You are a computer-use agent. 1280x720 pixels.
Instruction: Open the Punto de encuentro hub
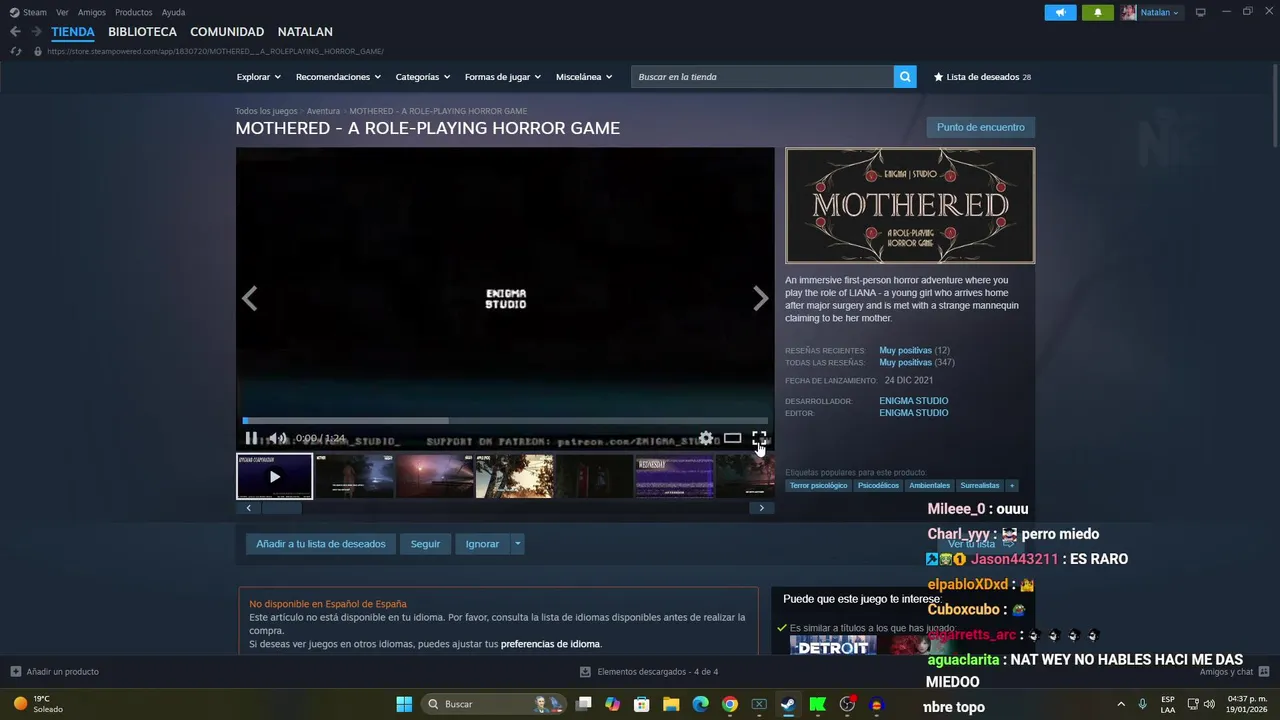point(981,127)
